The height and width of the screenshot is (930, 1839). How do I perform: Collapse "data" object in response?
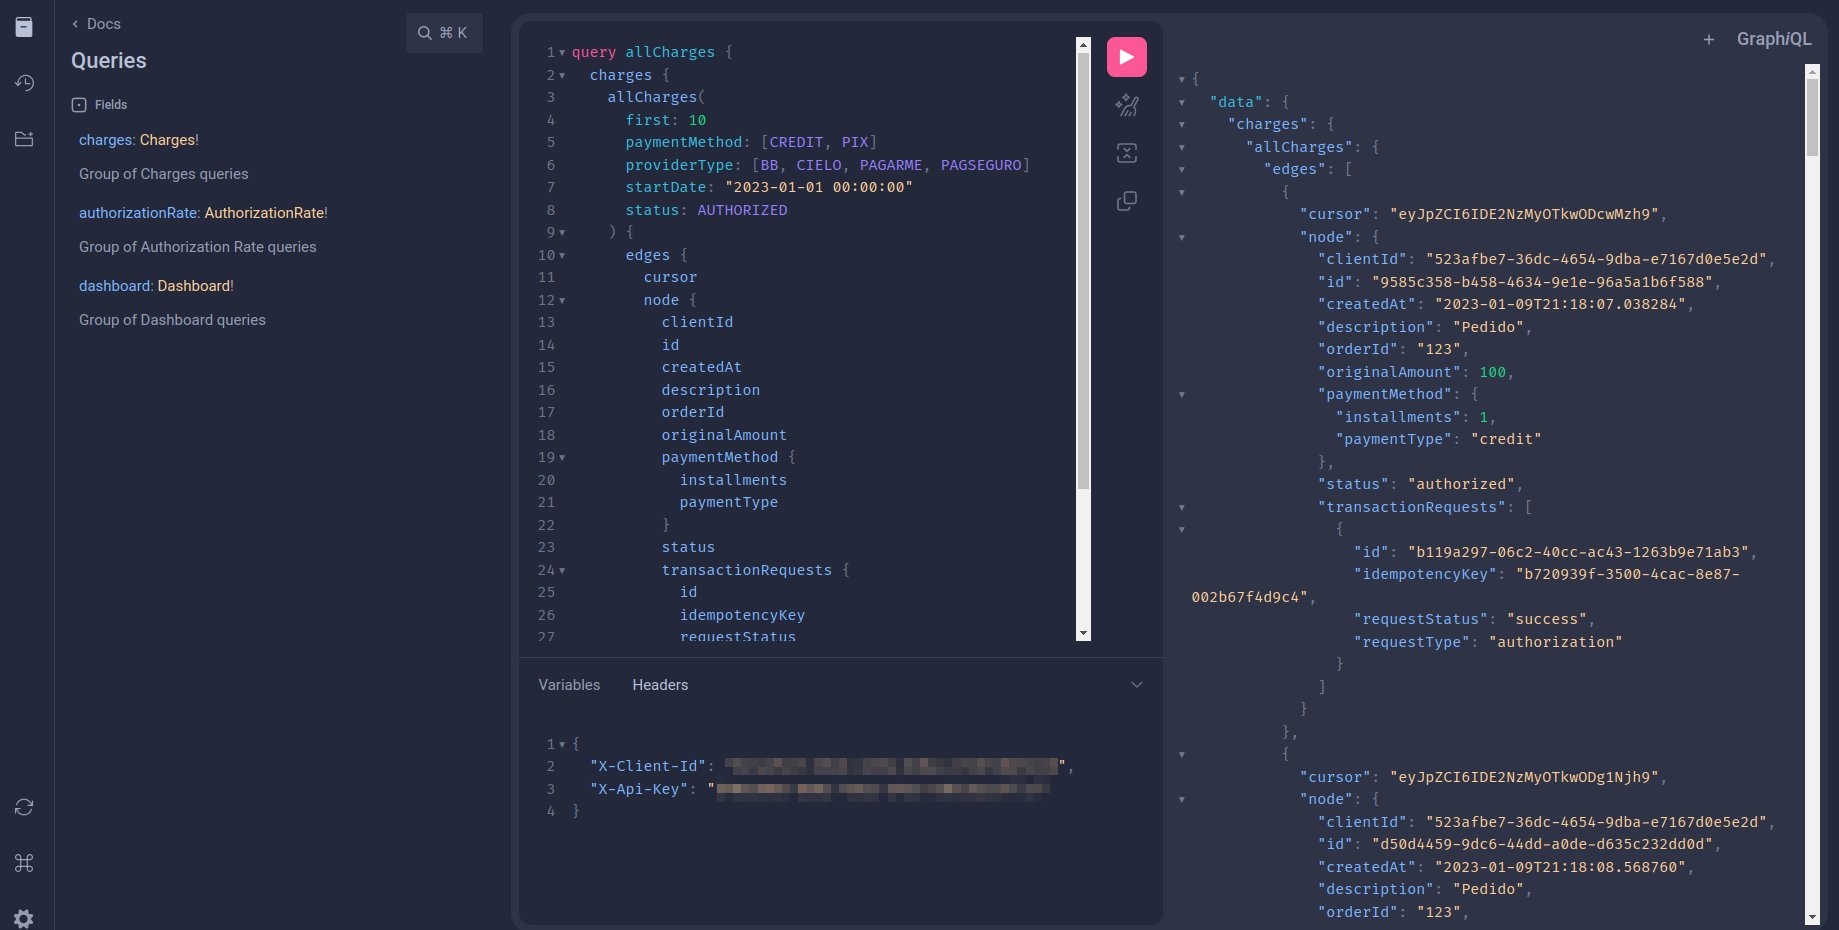(x=1182, y=103)
